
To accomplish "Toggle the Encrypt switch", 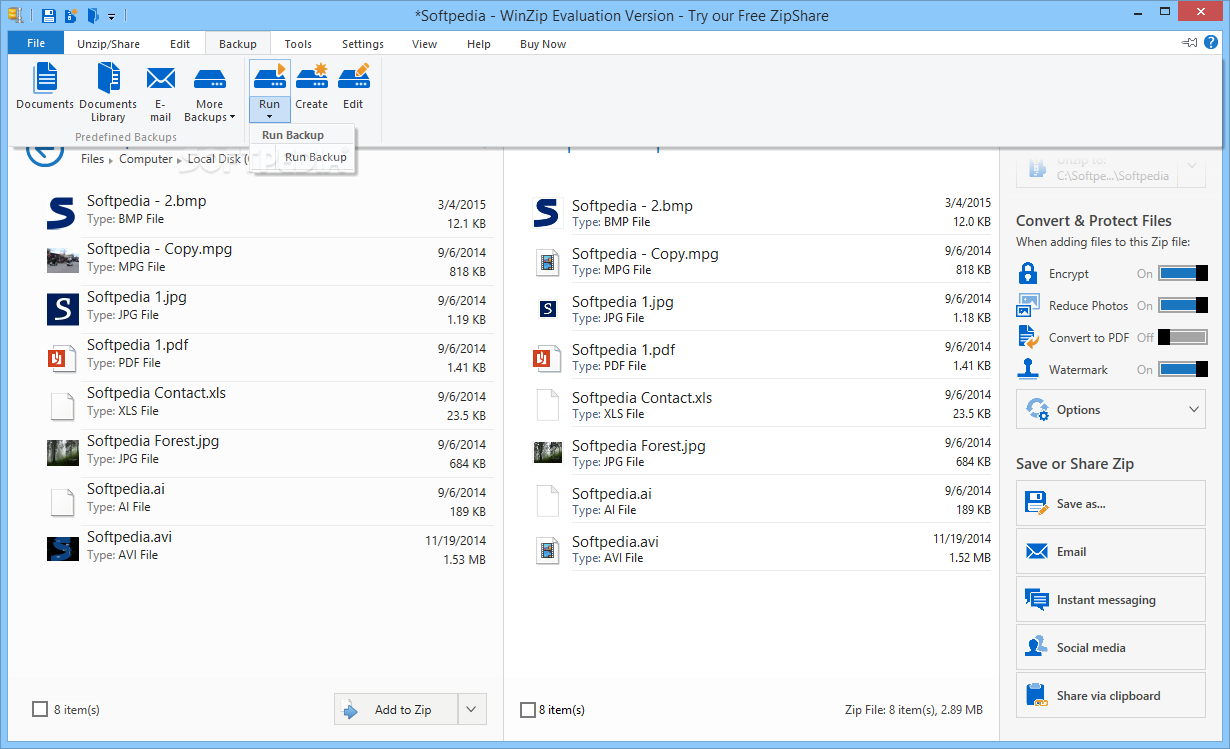I will pos(1182,273).
